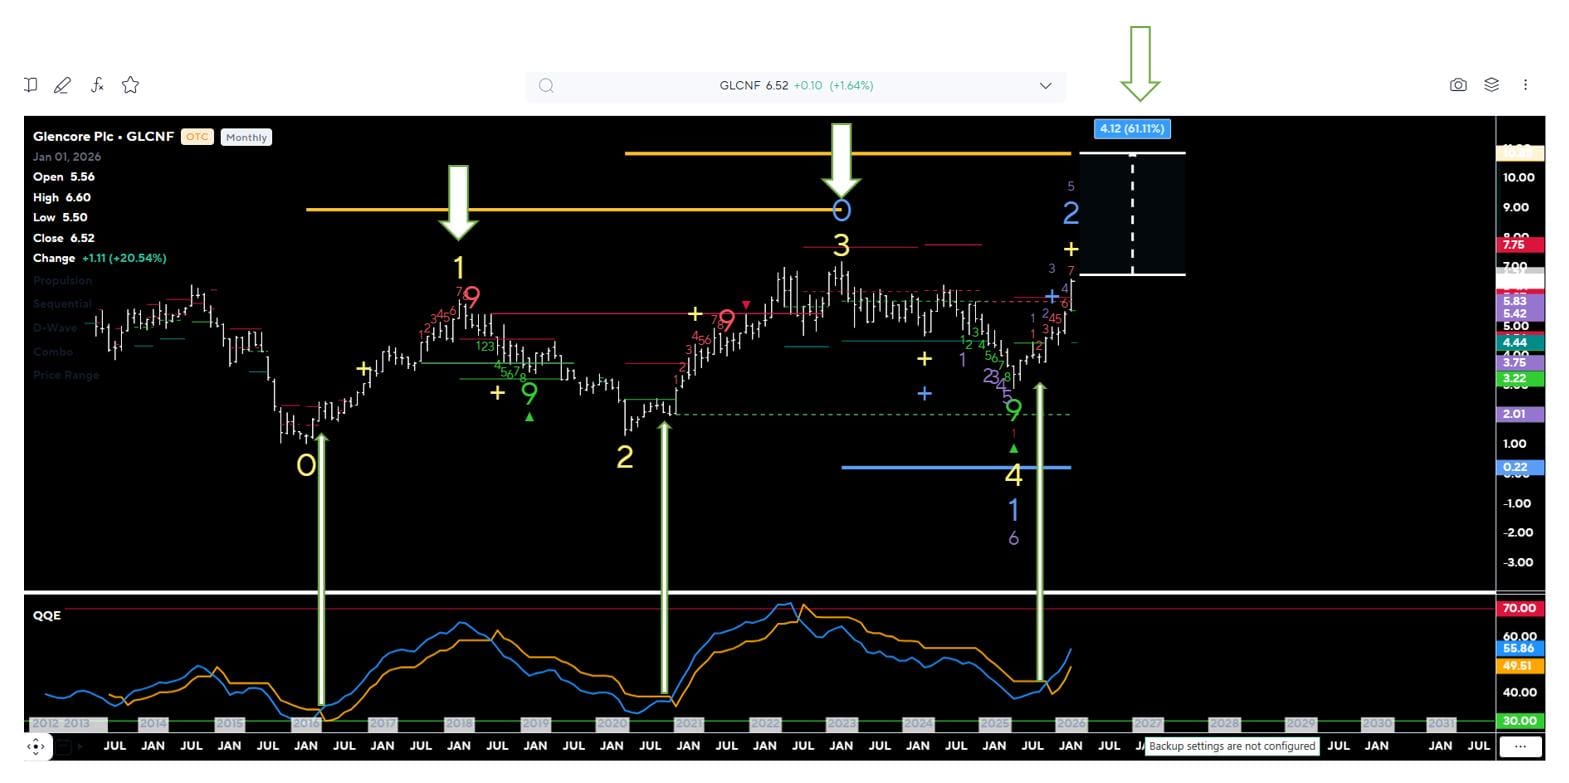Click the leftmost notes panel icon
This screenshot has width=1569, height=783.
click(x=31, y=86)
